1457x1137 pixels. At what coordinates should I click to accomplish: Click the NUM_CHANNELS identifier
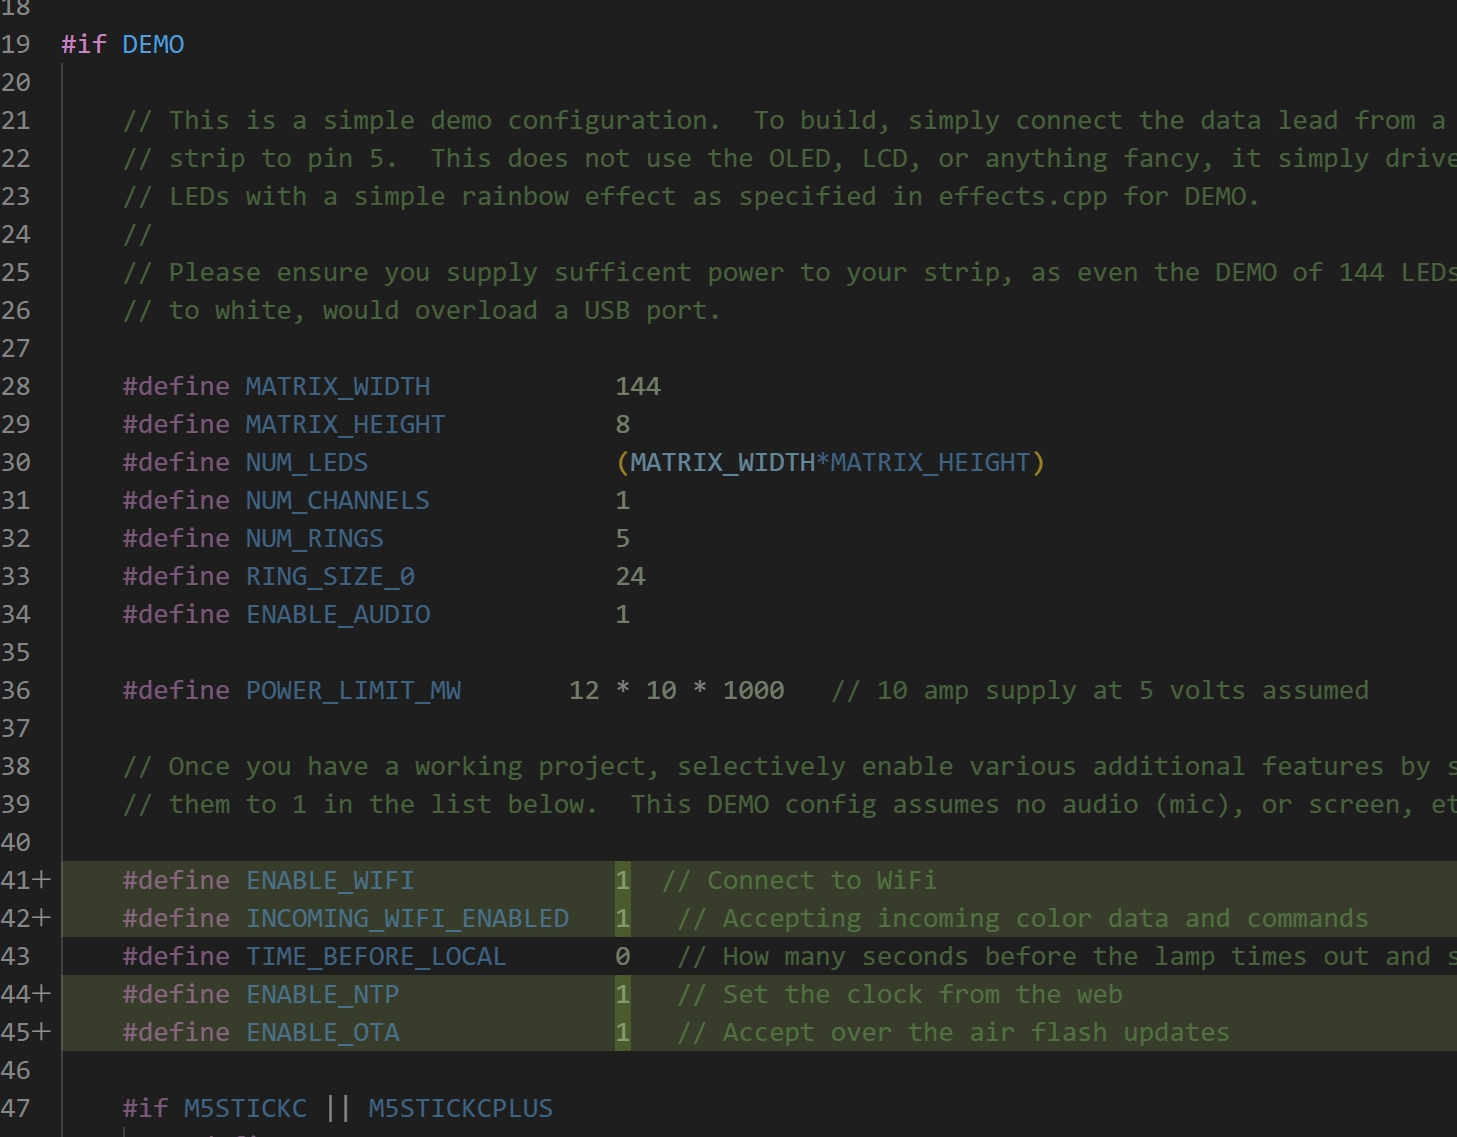tap(338, 501)
